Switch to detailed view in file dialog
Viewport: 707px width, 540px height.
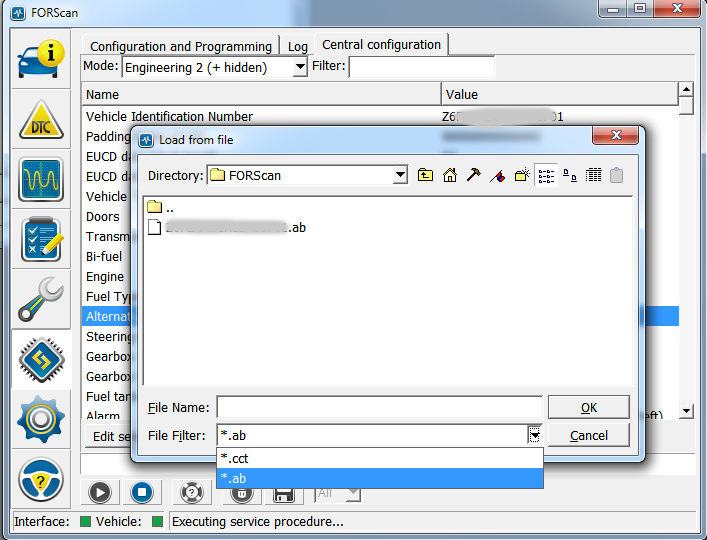594,175
